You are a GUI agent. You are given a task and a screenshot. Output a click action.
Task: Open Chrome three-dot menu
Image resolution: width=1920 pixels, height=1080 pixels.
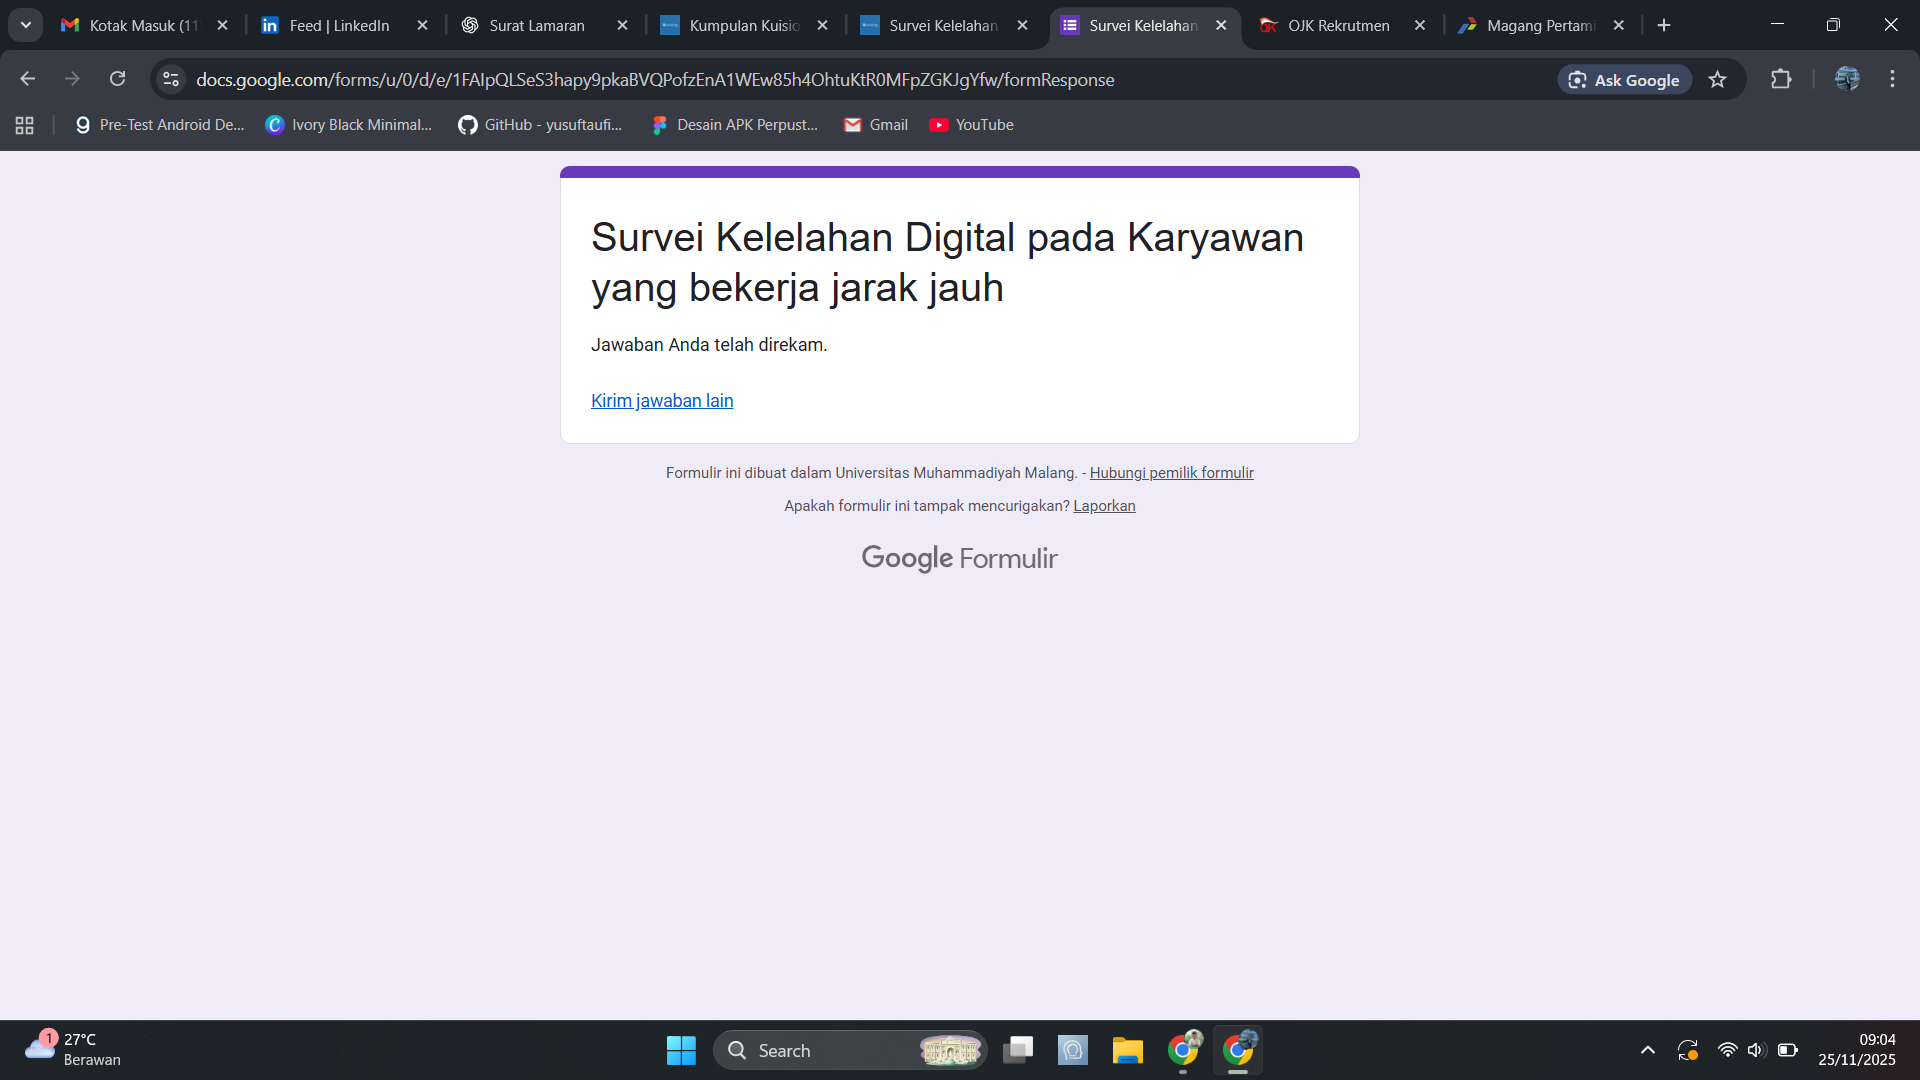[1892, 79]
